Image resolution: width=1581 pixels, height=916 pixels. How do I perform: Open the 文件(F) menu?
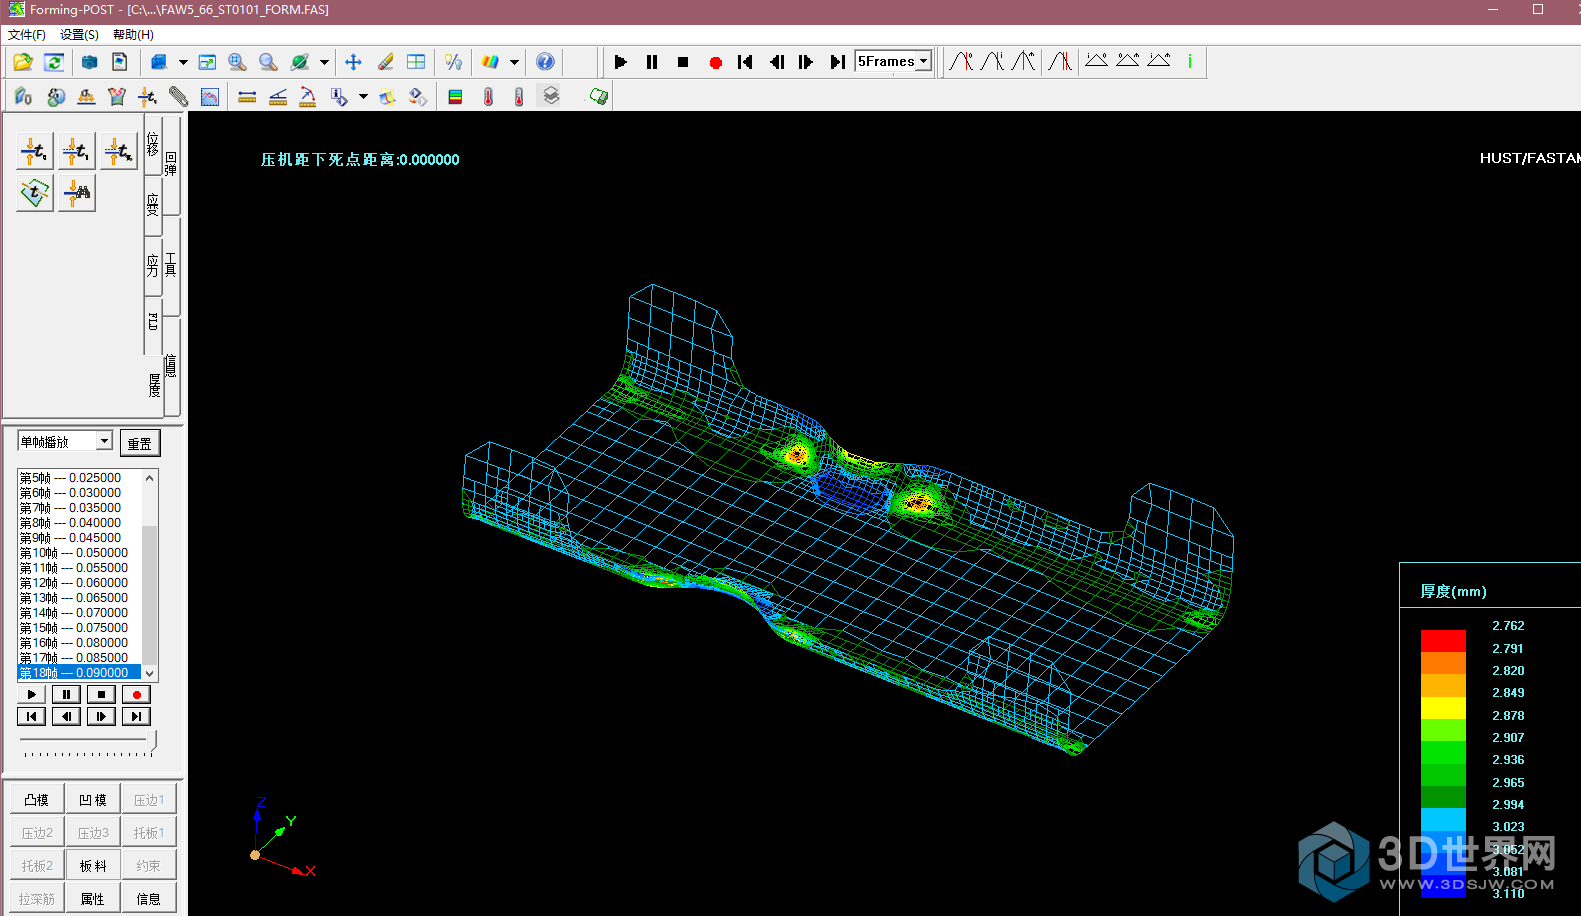[27, 35]
